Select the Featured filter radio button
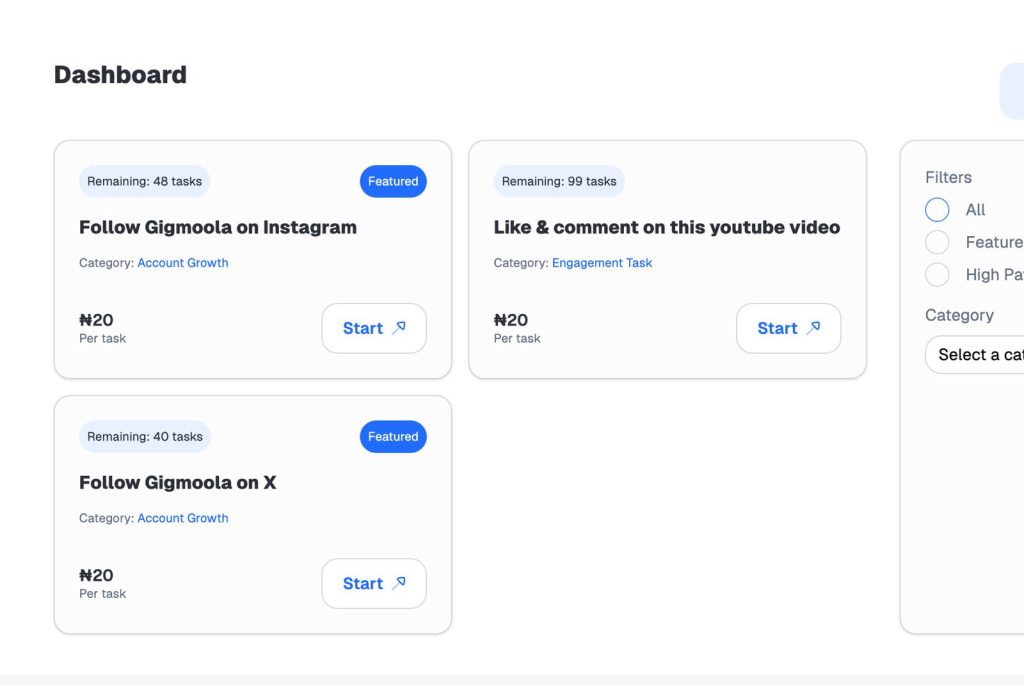1024x685 pixels. 937,242
